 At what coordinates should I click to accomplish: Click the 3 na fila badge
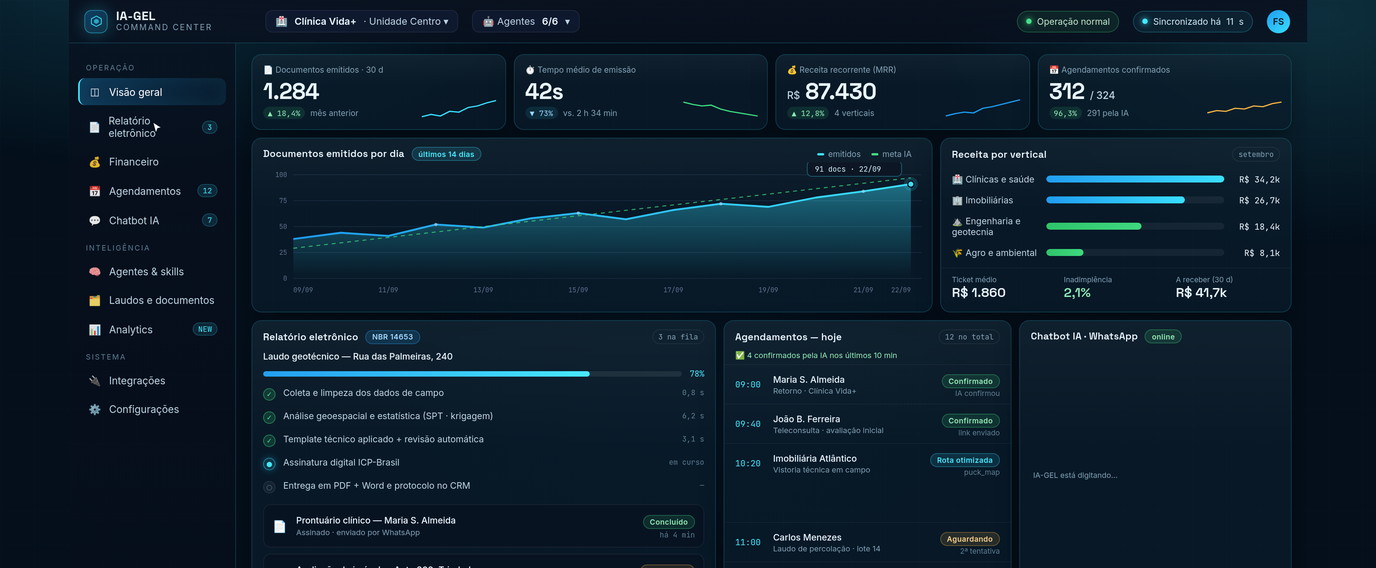click(x=679, y=337)
